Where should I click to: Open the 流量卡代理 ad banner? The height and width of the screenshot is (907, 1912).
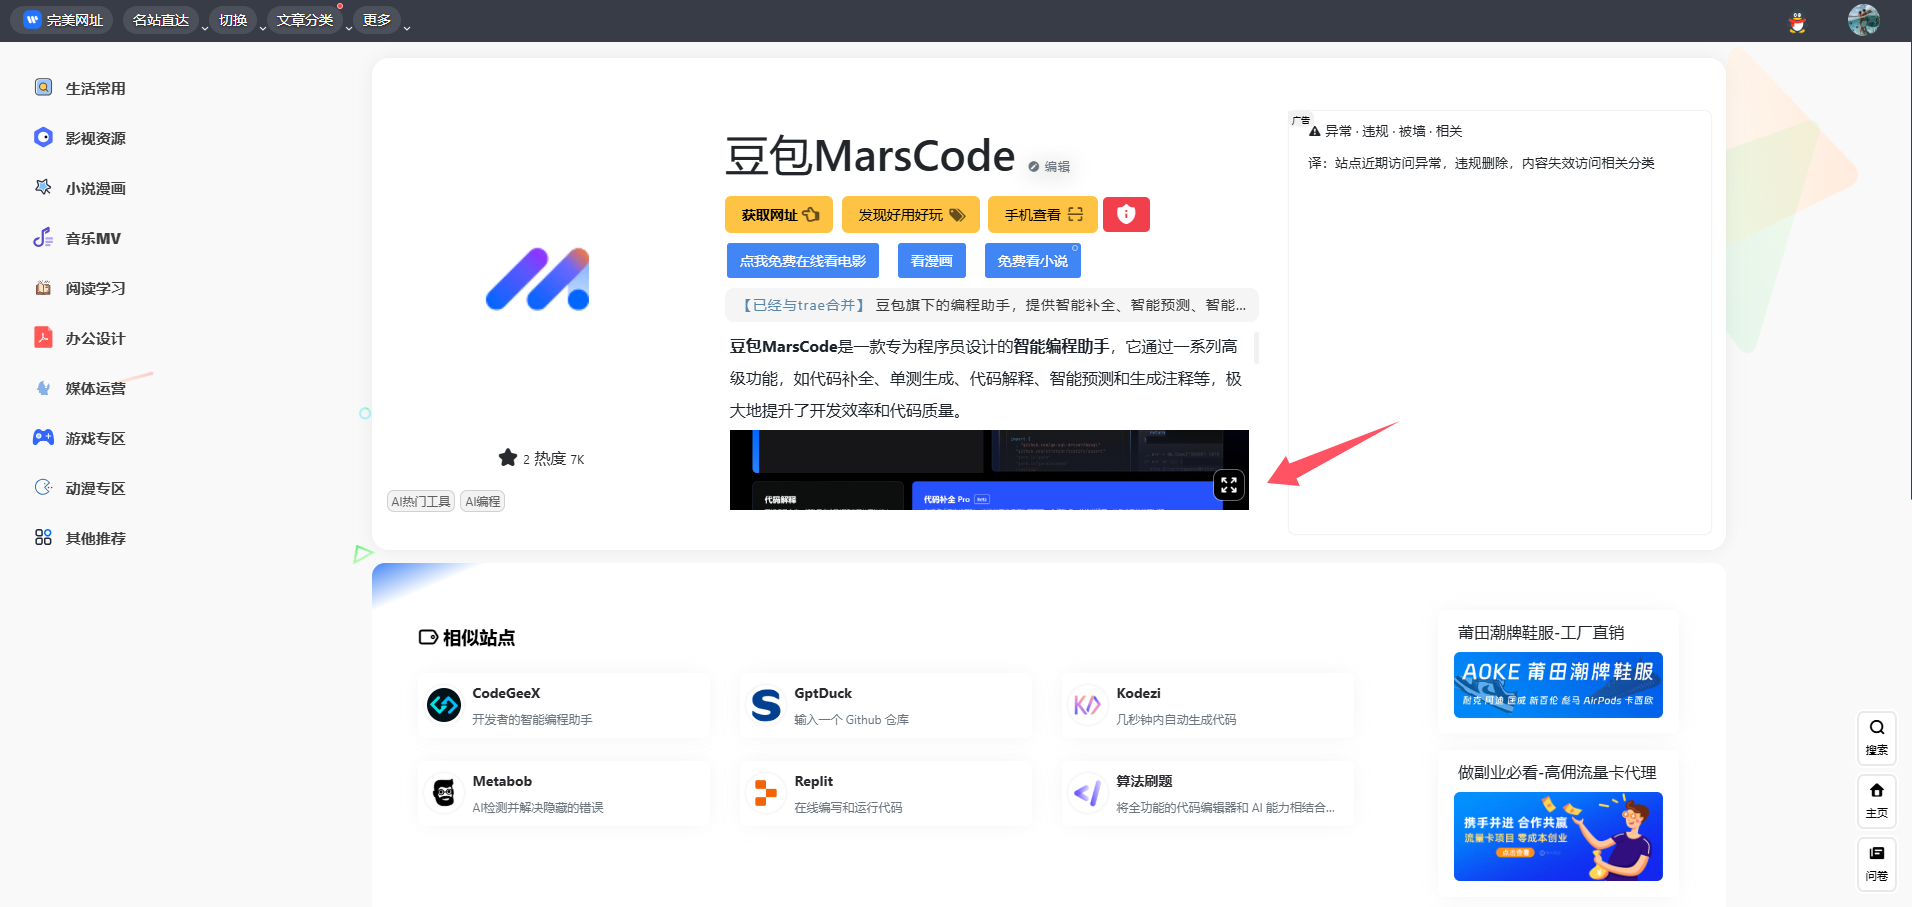[x=1558, y=836]
